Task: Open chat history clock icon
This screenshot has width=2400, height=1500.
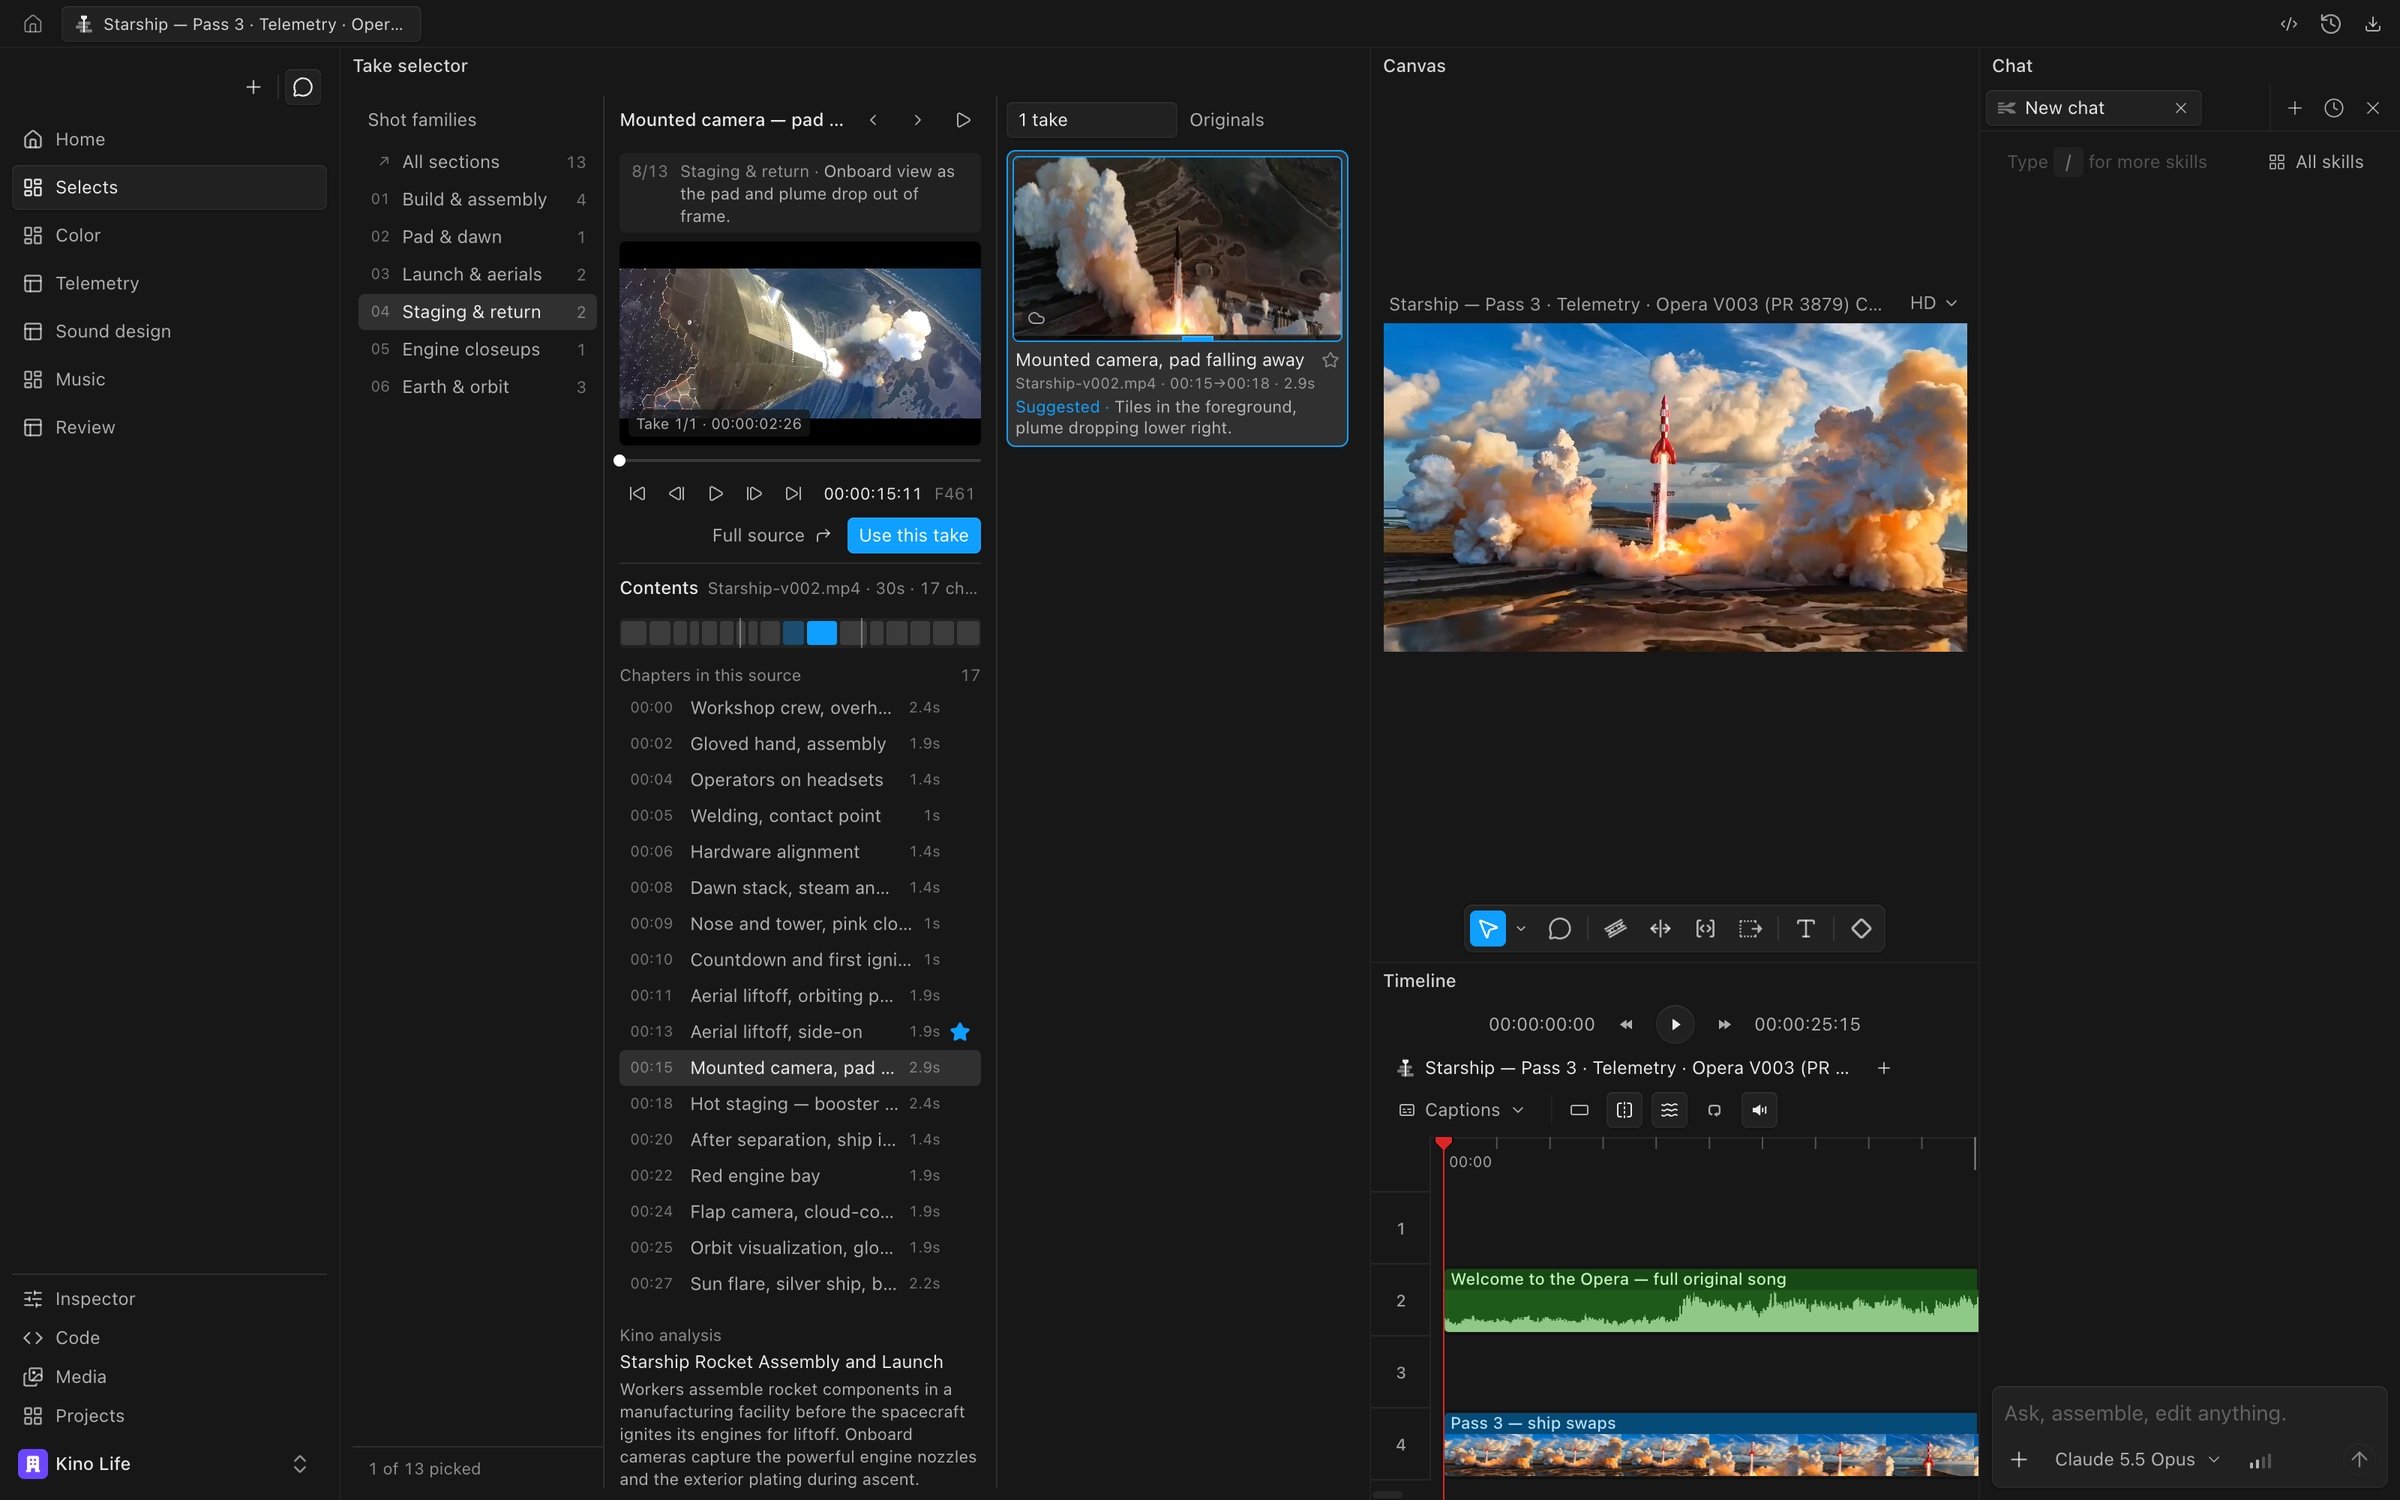Action: point(2333,108)
